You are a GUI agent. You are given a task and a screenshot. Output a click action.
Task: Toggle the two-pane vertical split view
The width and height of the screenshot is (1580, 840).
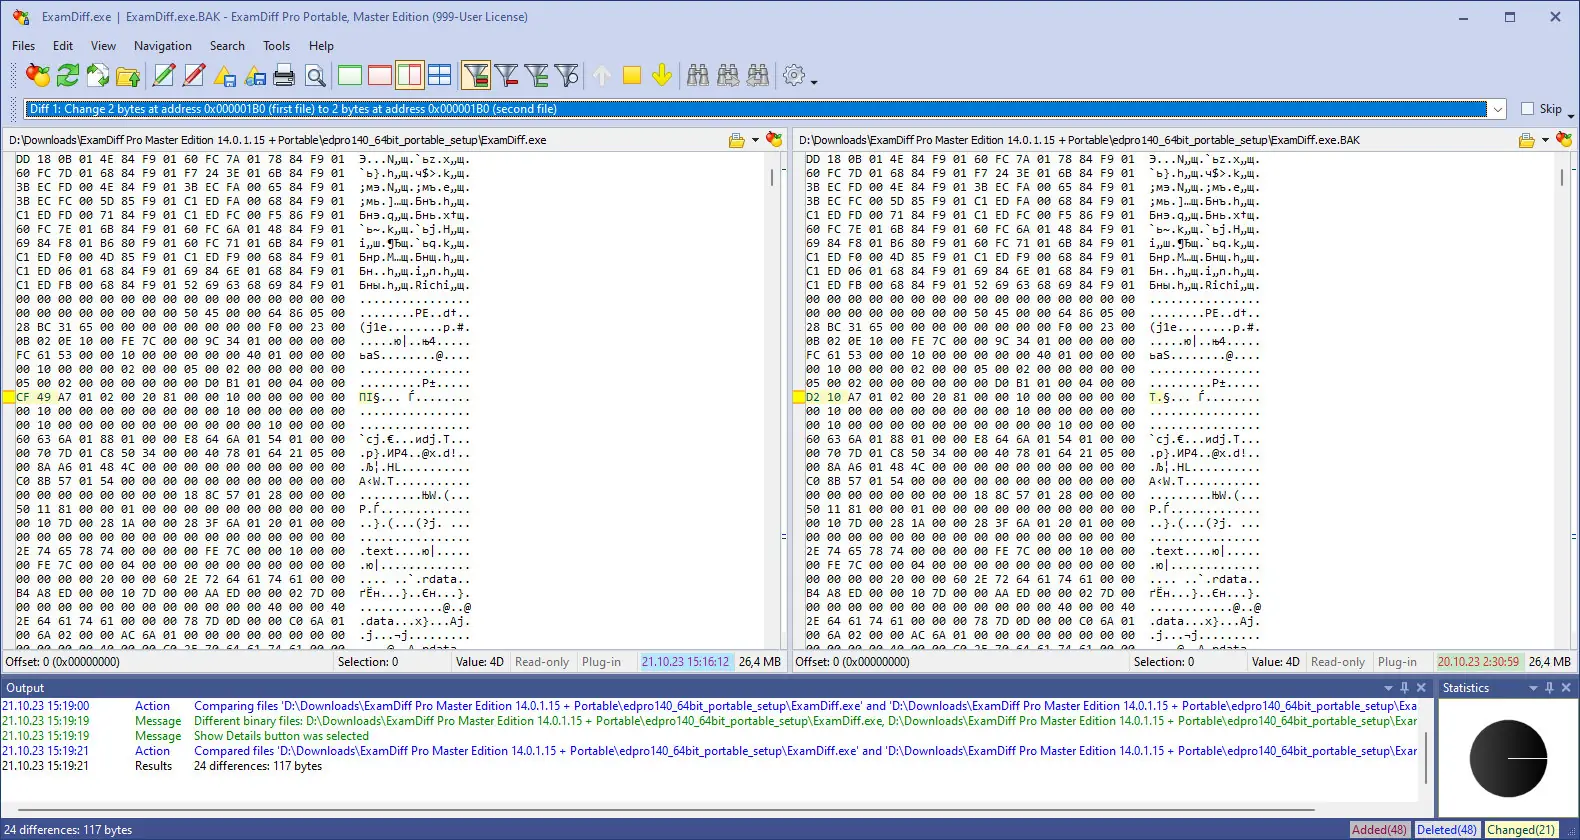click(x=410, y=75)
